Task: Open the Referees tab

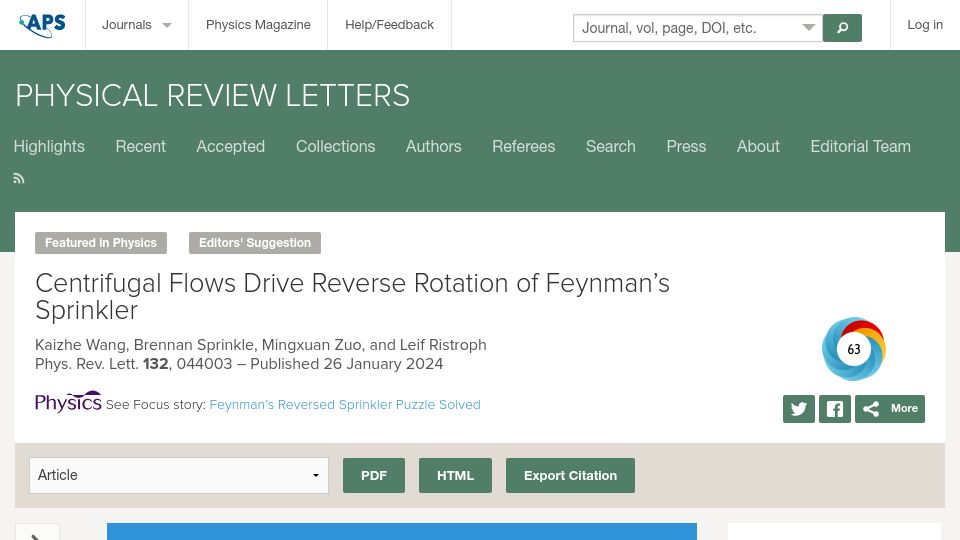Action: coord(523,146)
